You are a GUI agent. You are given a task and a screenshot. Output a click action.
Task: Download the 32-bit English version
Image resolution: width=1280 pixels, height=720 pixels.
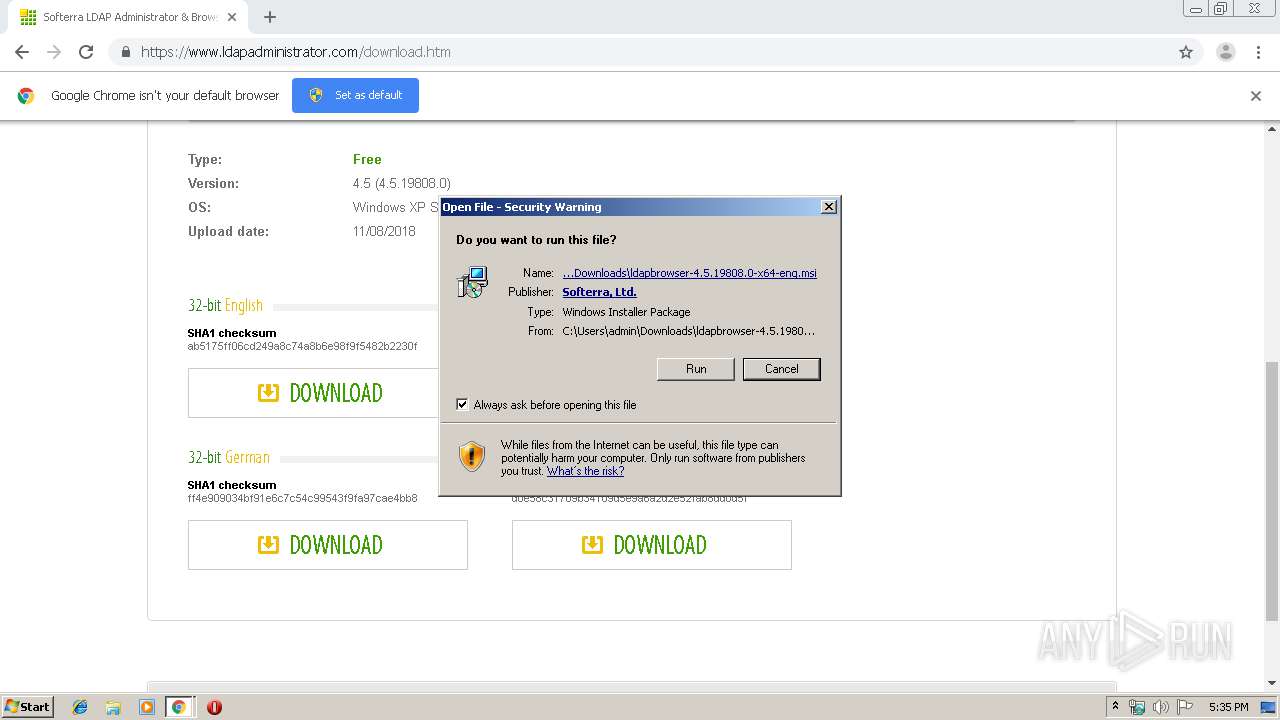pos(328,393)
